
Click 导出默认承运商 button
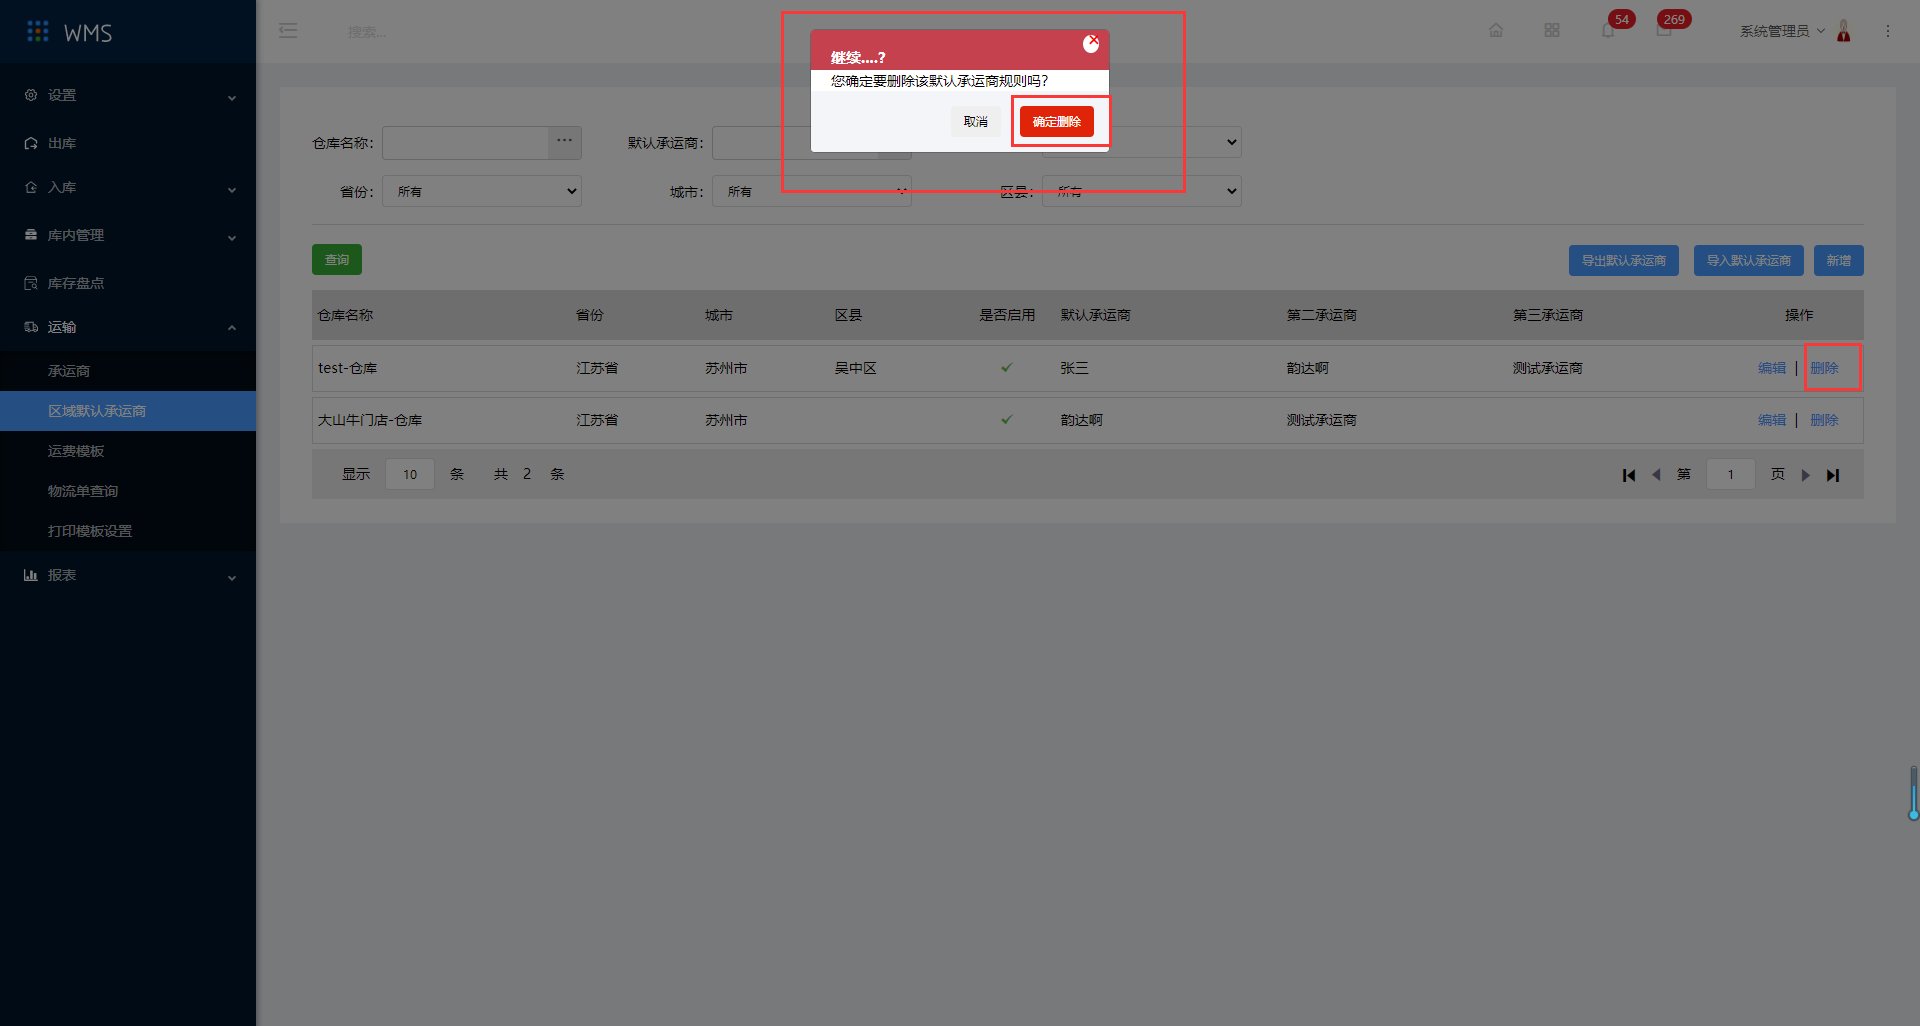click(1624, 260)
